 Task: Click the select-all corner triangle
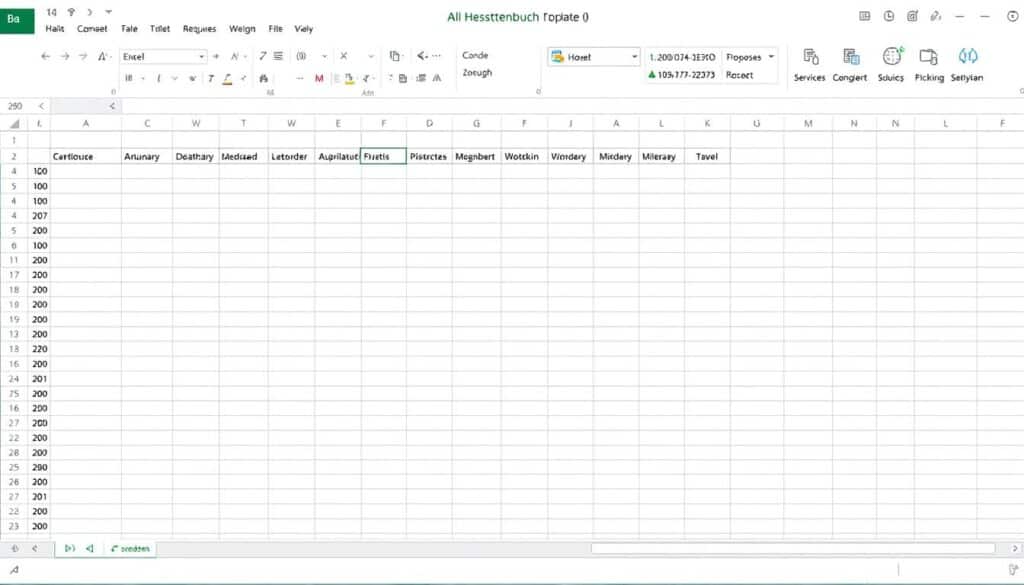tap(14, 123)
